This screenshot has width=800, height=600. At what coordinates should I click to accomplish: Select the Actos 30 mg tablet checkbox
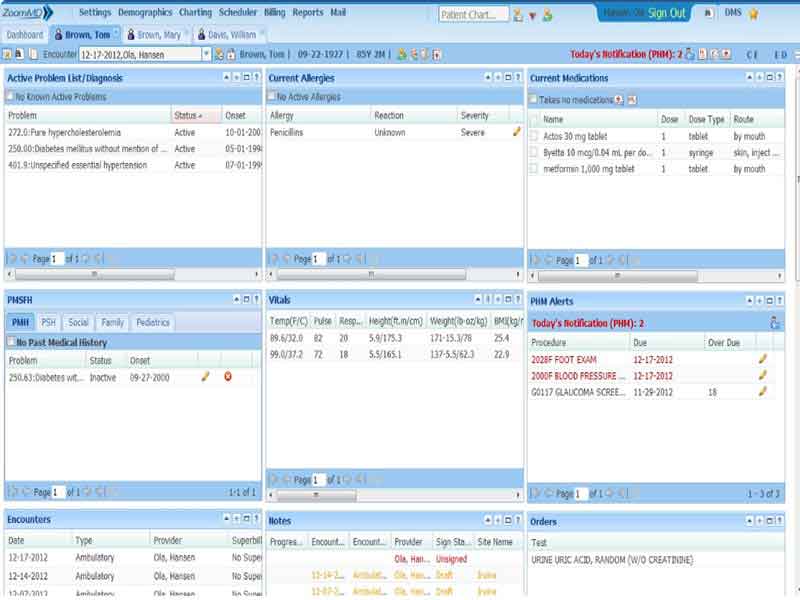coord(534,136)
